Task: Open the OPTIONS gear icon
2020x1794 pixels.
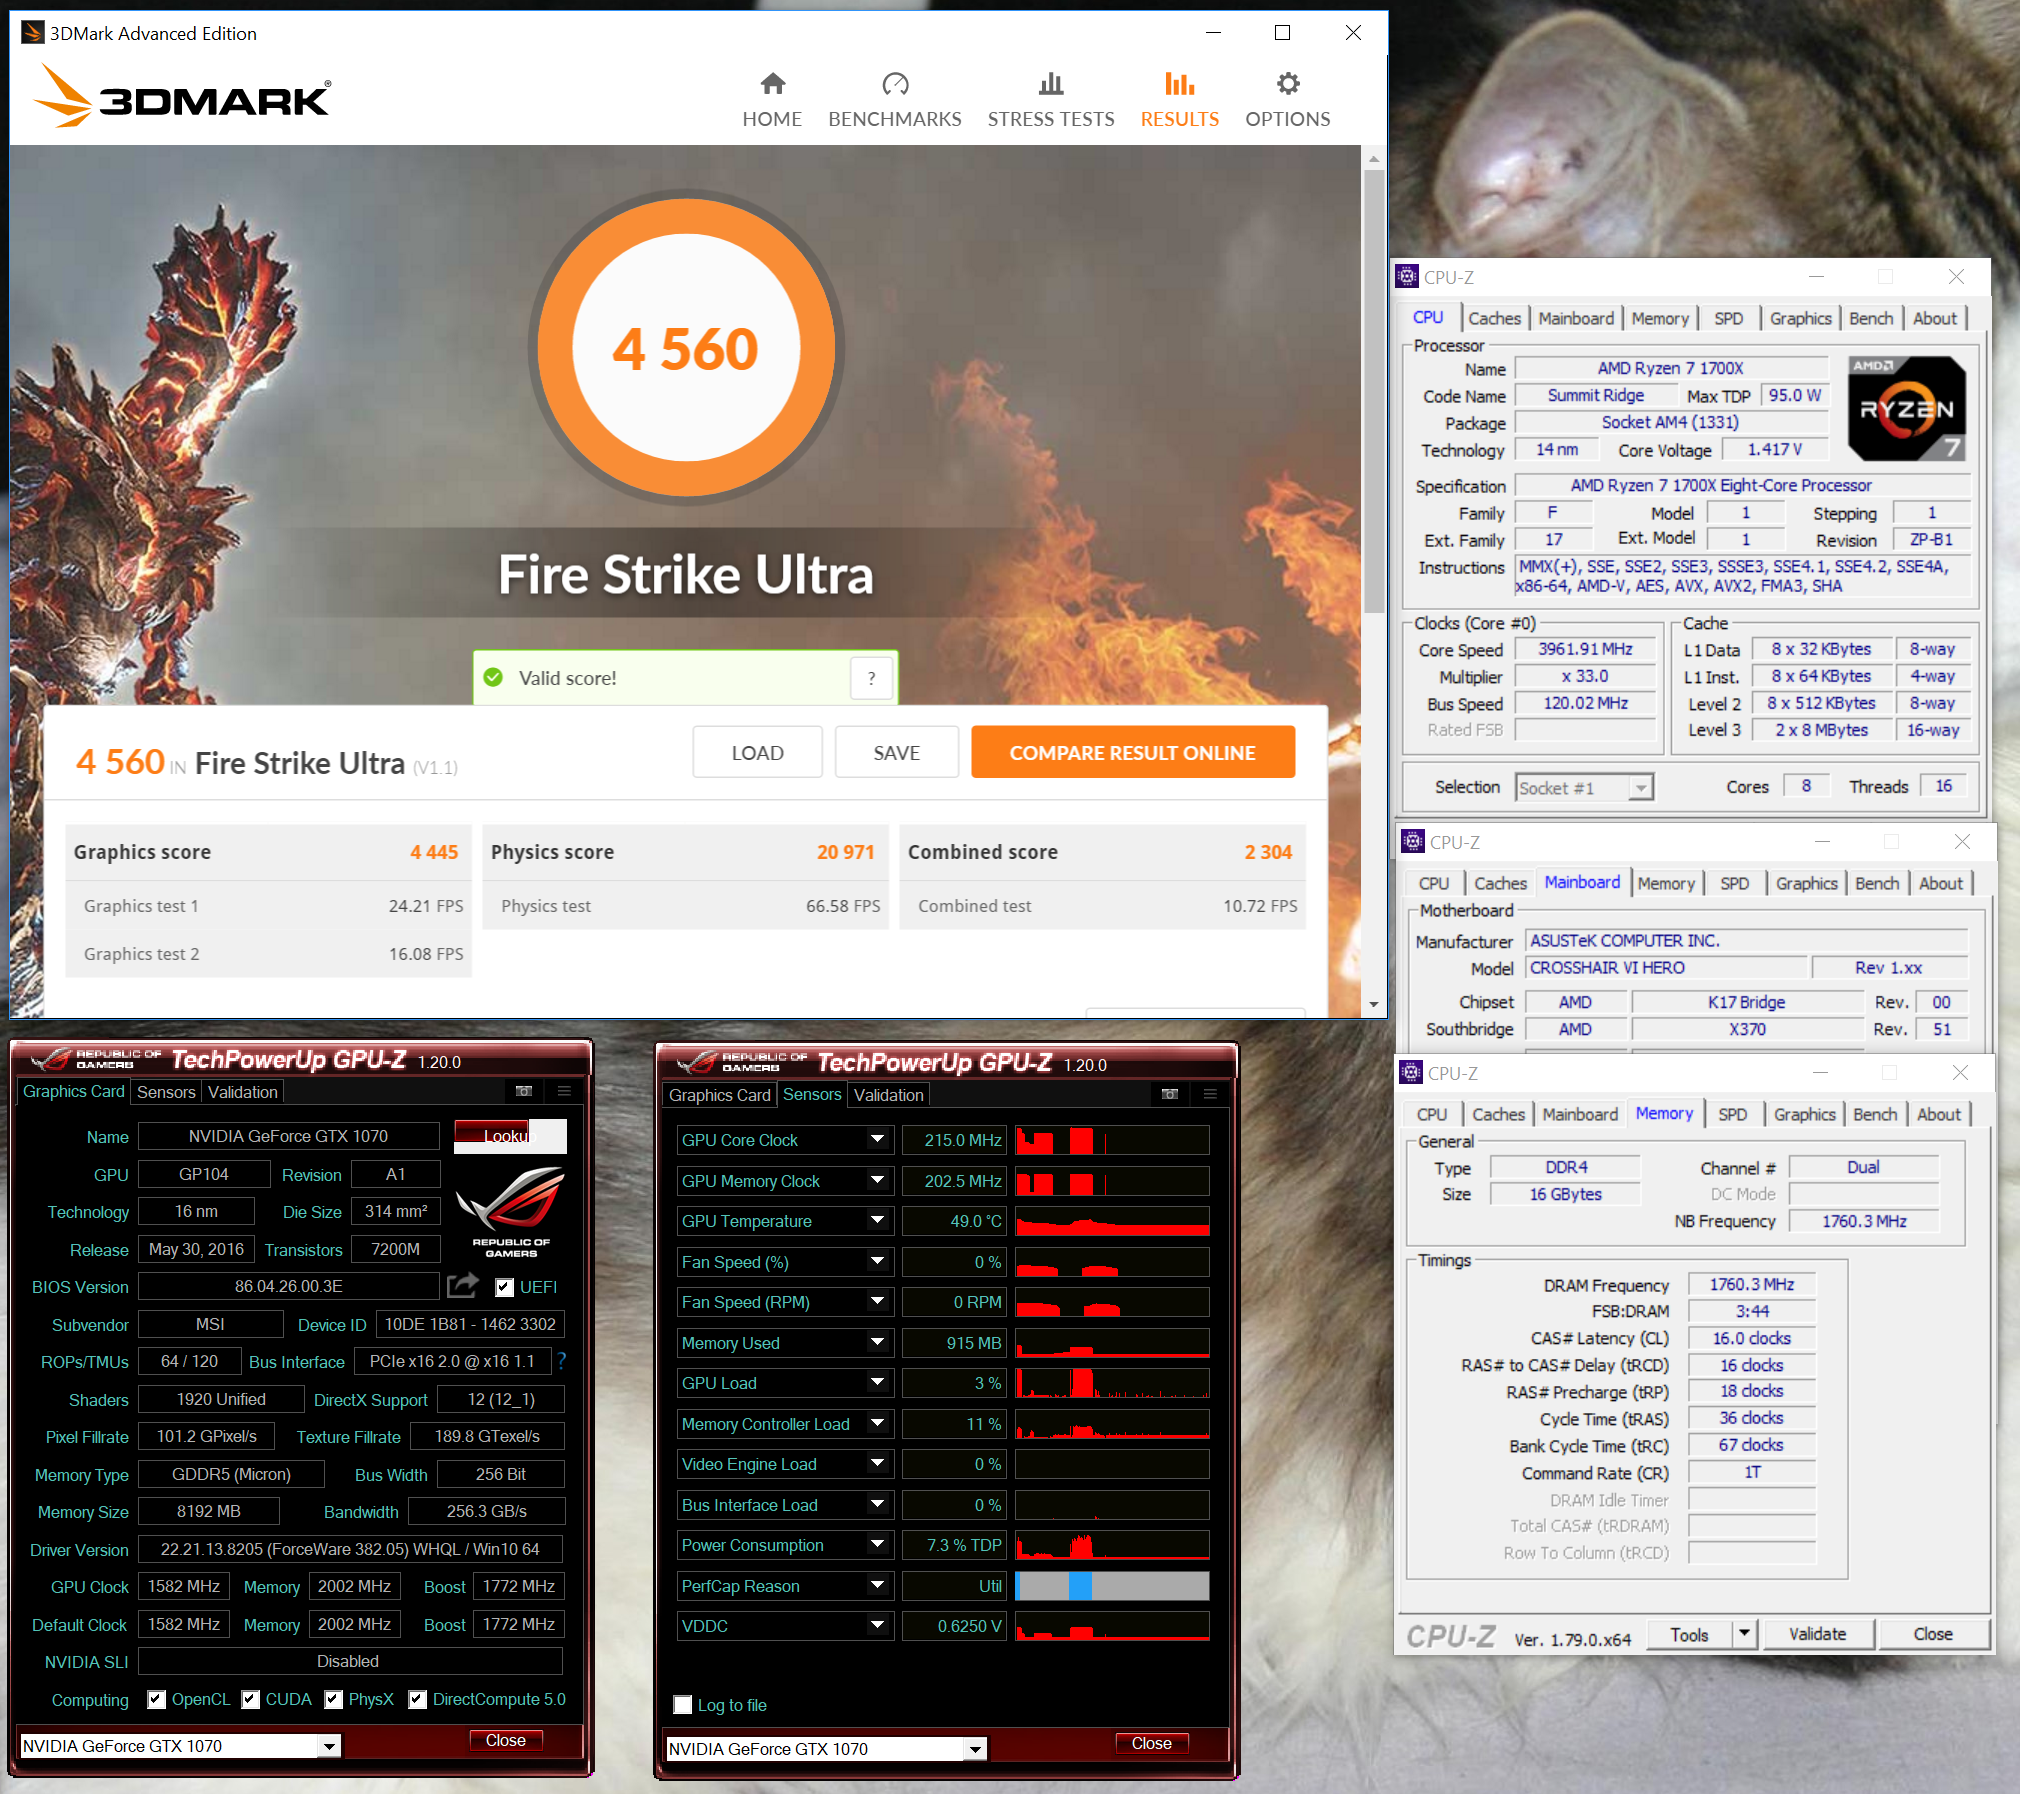Action: (1288, 83)
